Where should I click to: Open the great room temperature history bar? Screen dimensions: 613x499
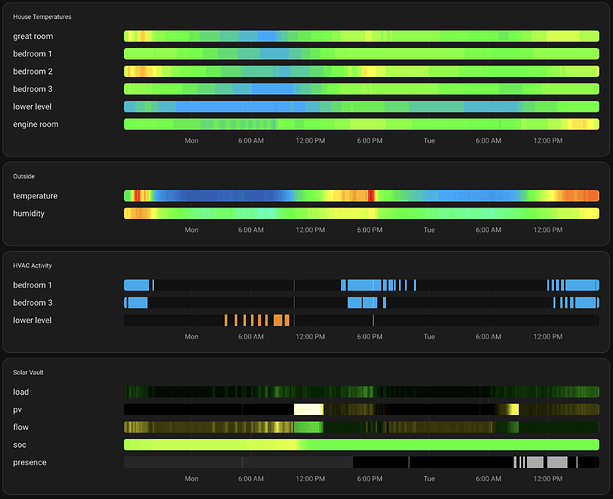pos(362,36)
